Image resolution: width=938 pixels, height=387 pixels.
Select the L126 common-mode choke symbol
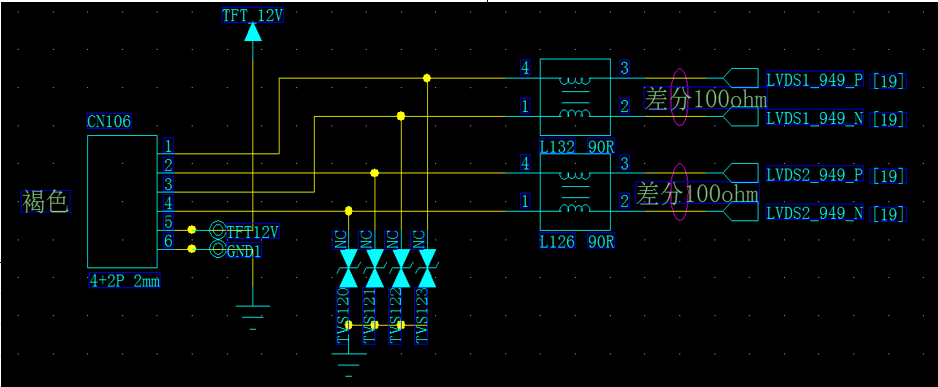point(575,193)
